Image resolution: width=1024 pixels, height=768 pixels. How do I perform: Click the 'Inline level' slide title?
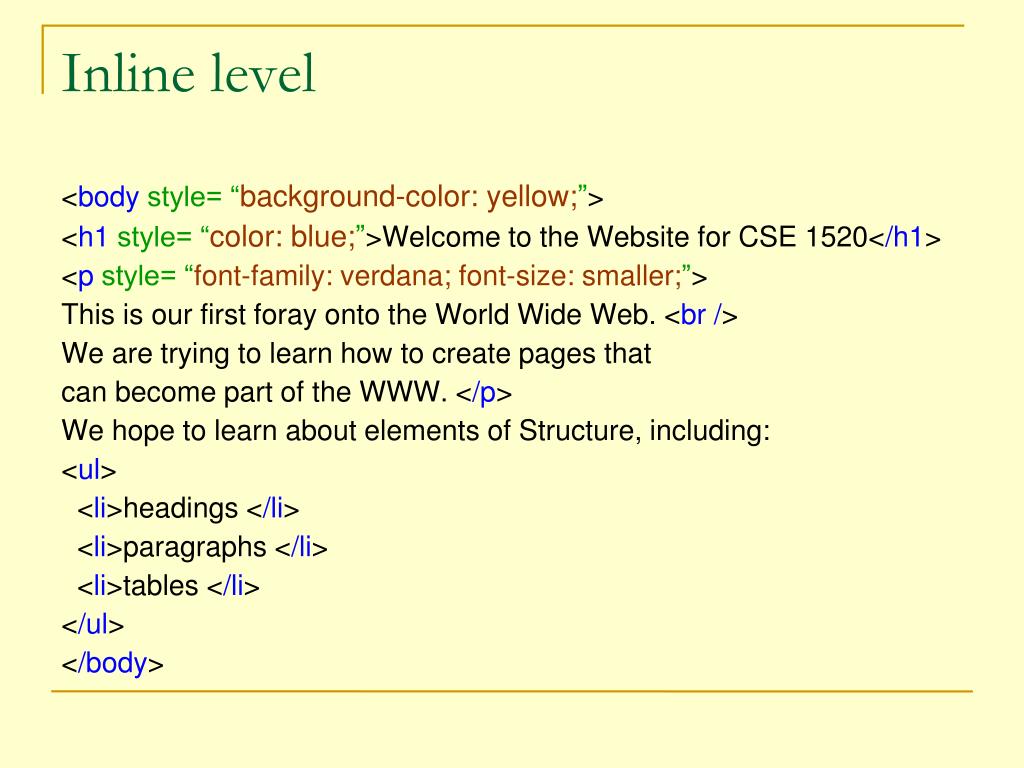(188, 73)
